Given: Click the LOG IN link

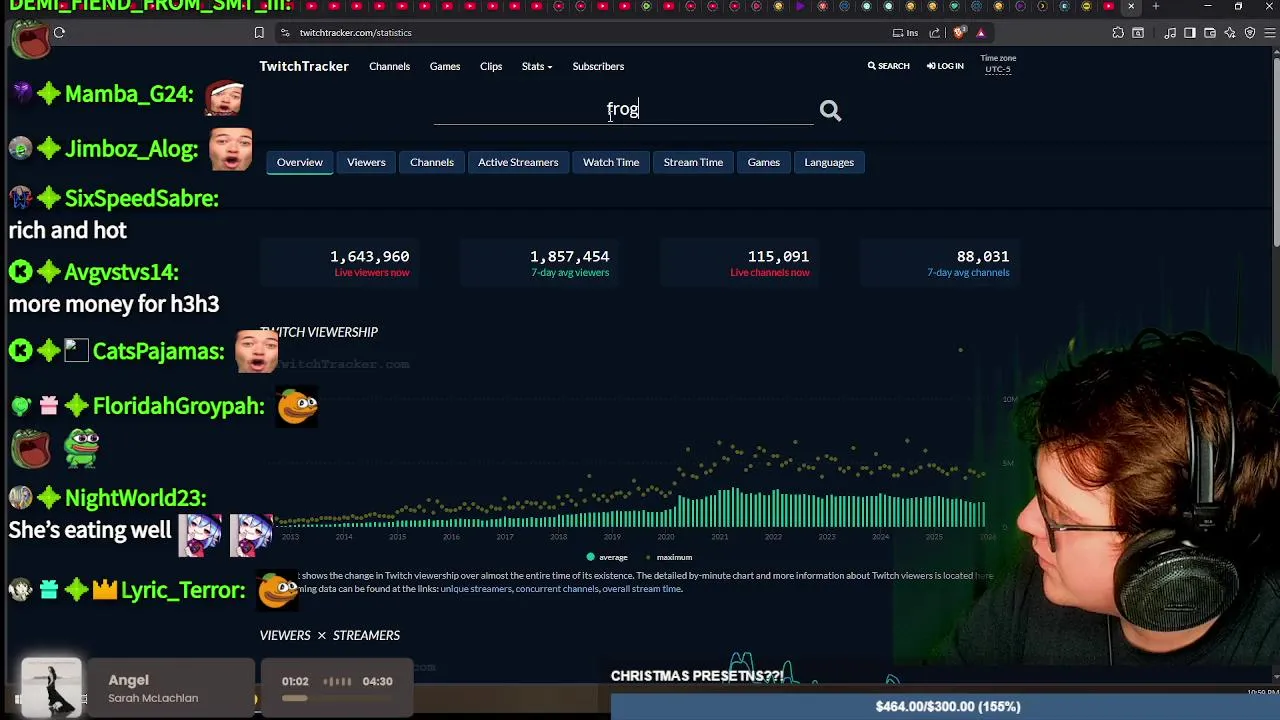Looking at the screenshot, I should pyautogui.click(x=945, y=66).
